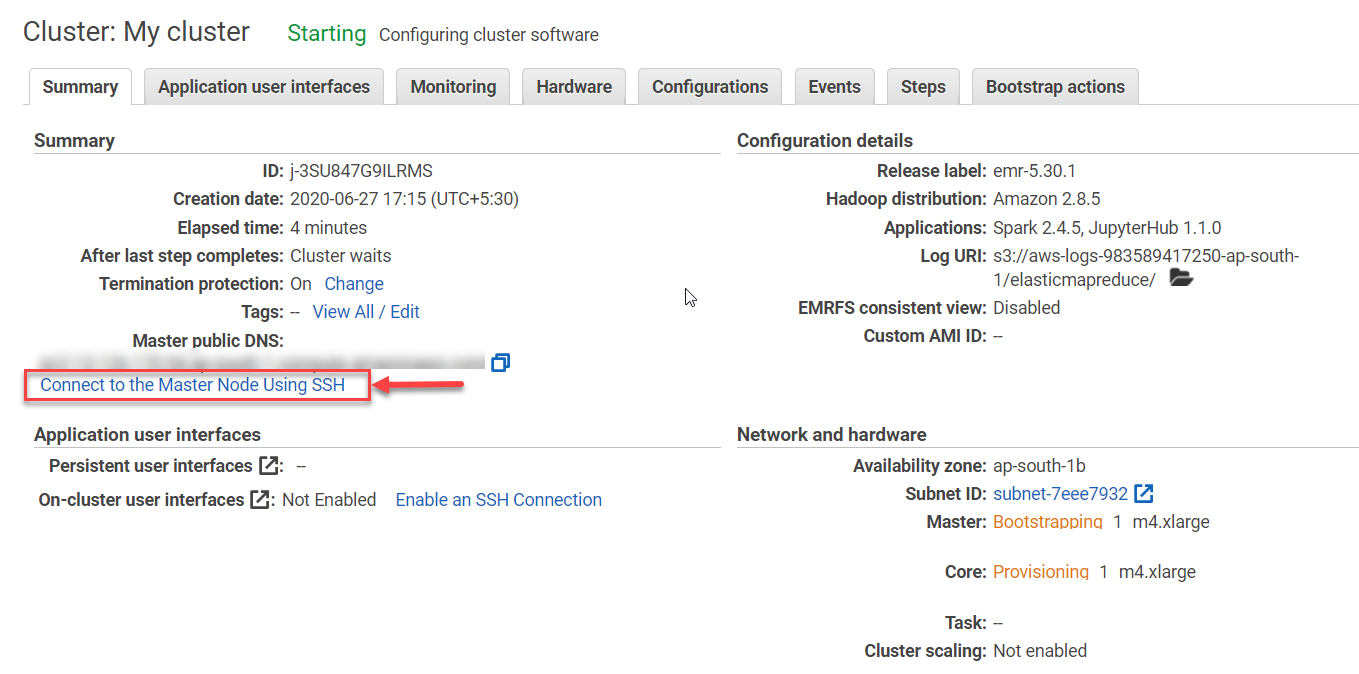This screenshot has width=1359, height=674.
Task: Select the Hardware tab
Action: 574,87
